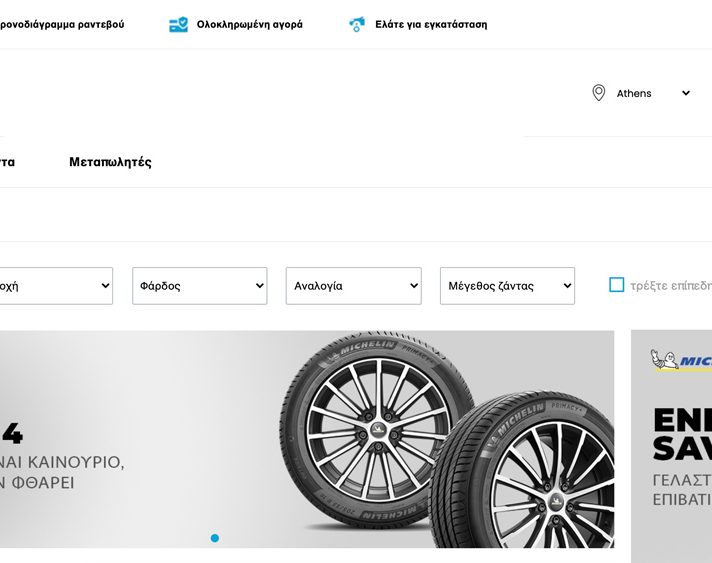Screen dimensions: 712x563
Task: Click the installation car icon
Action: click(357, 25)
